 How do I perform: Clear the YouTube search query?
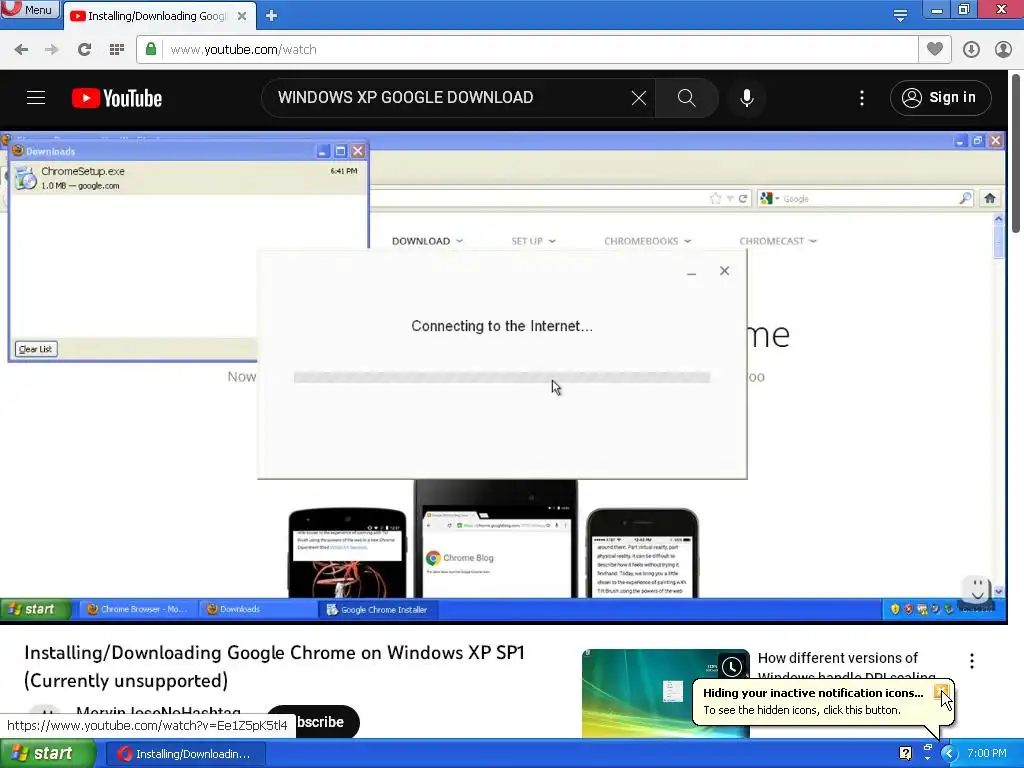tap(639, 98)
